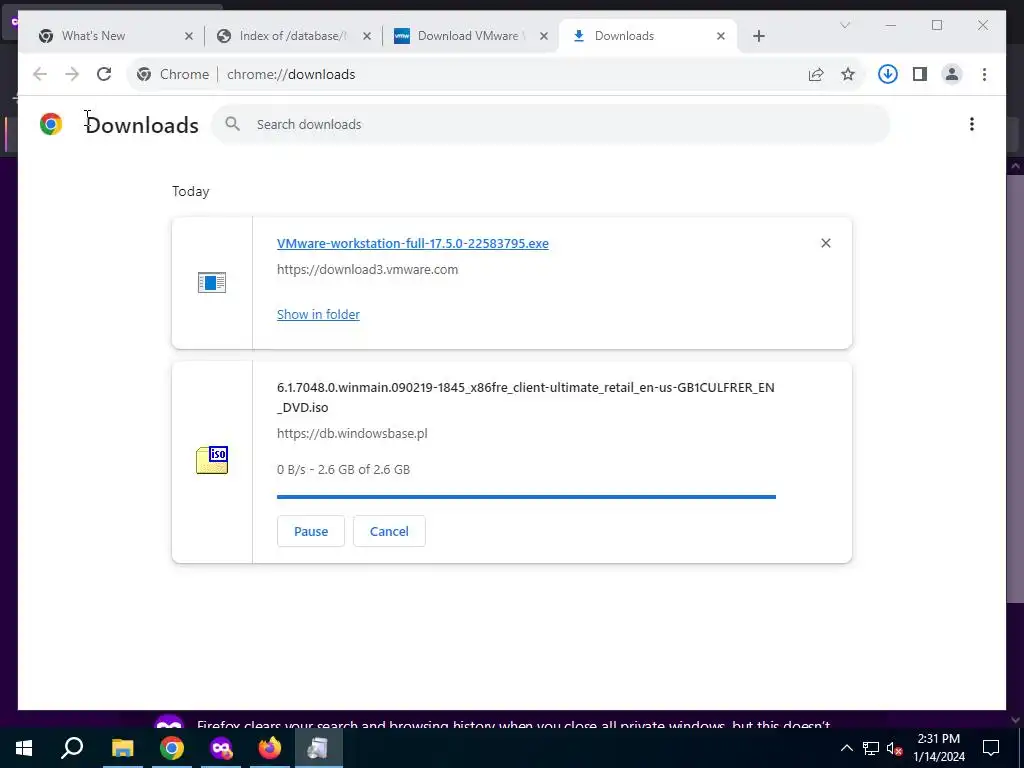
Task: Switch to the Index of /database tab
Action: [293, 36]
